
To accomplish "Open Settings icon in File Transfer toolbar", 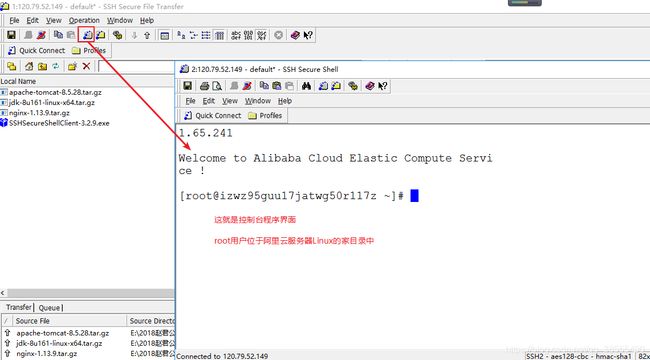I will pos(118,35).
